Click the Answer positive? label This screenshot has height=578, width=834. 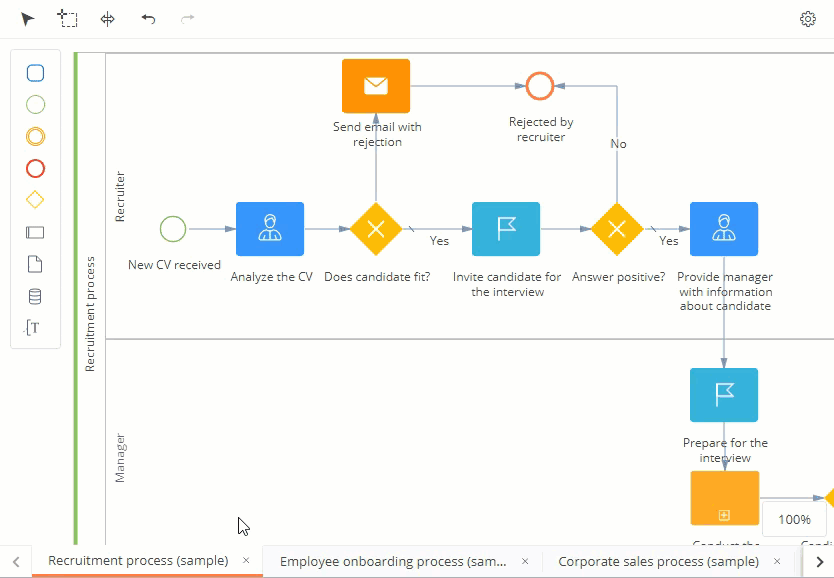619,277
